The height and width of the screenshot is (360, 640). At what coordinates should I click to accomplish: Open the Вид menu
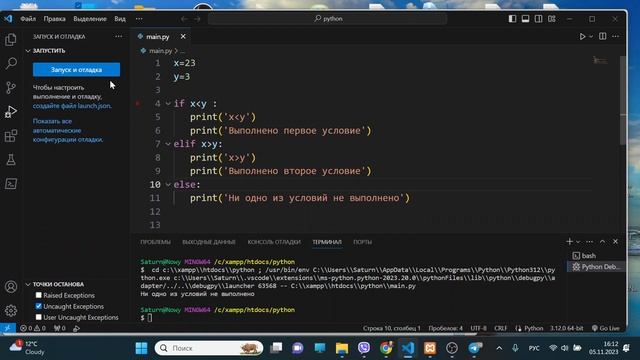point(120,19)
